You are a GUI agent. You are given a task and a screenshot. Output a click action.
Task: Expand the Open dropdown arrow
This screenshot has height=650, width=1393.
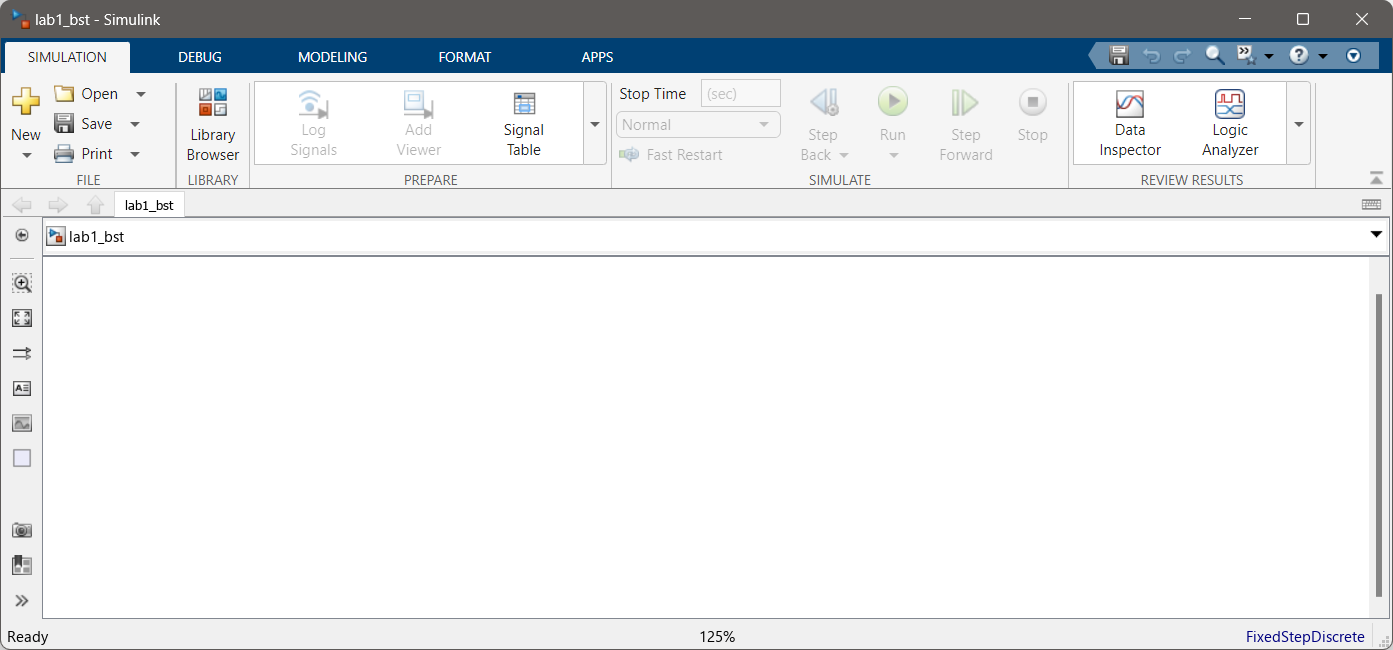(x=140, y=94)
